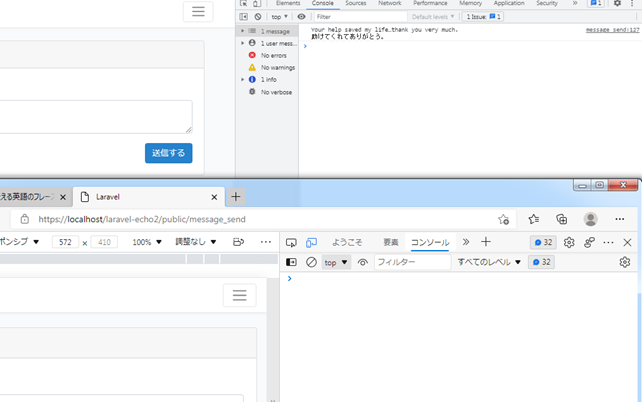This screenshot has width=642, height=402.
Task: Show more Chrome DevTools tabs via double chevron
Action: click(x=575, y=3)
